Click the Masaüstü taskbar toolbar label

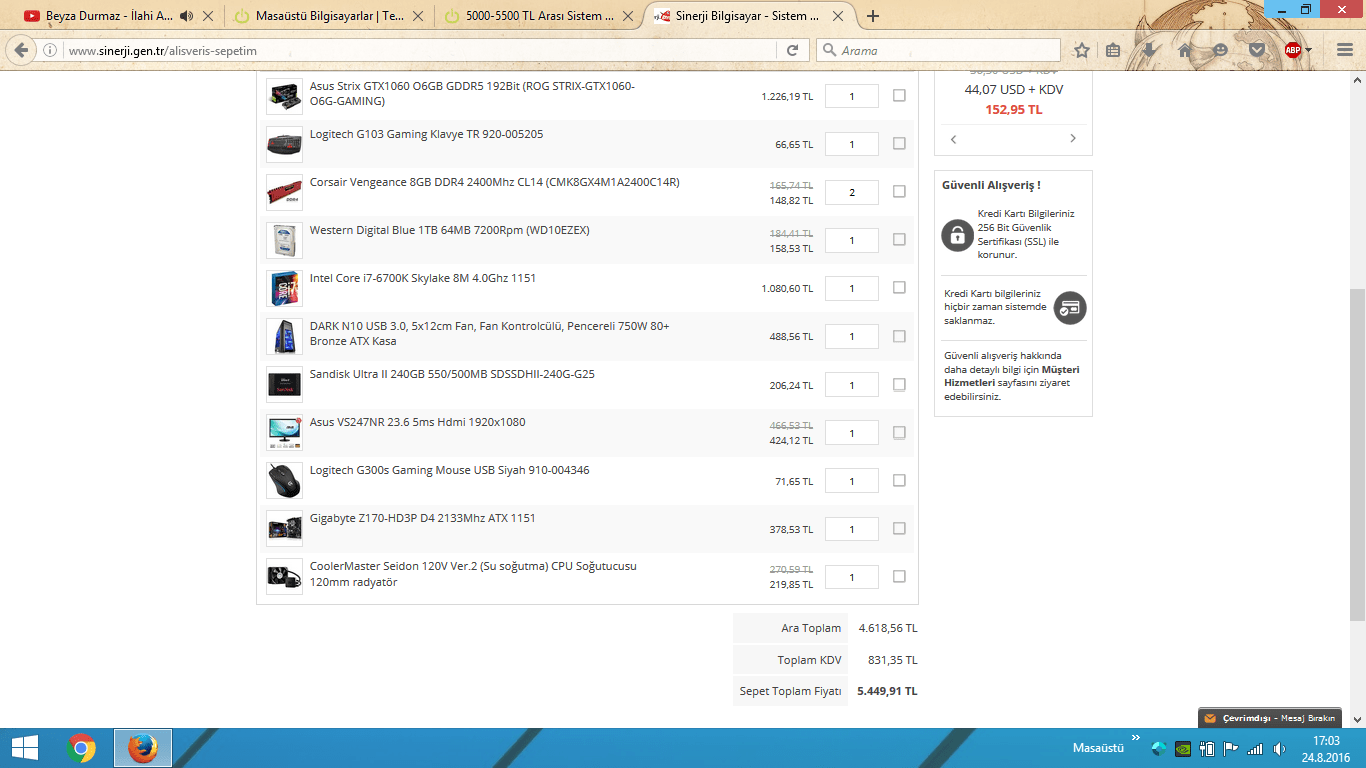coord(1098,748)
